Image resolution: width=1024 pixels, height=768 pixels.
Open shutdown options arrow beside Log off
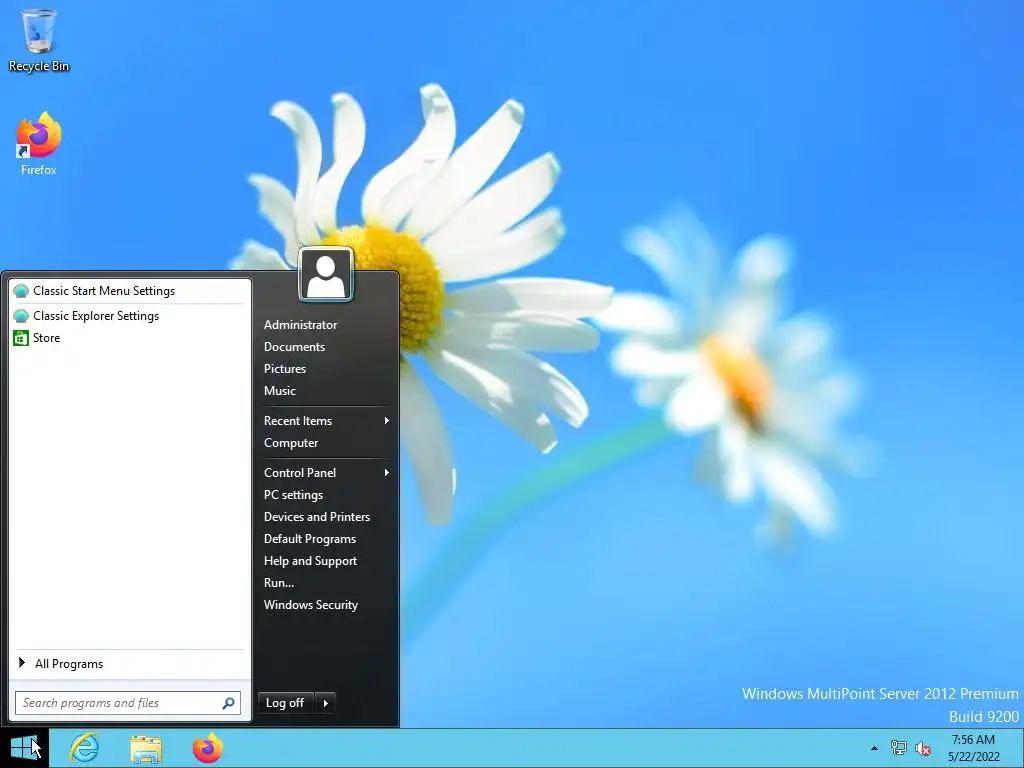325,703
